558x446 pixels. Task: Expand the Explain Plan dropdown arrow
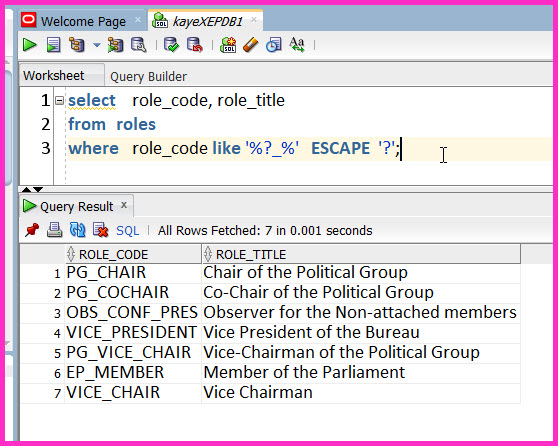click(x=97, y=45)
